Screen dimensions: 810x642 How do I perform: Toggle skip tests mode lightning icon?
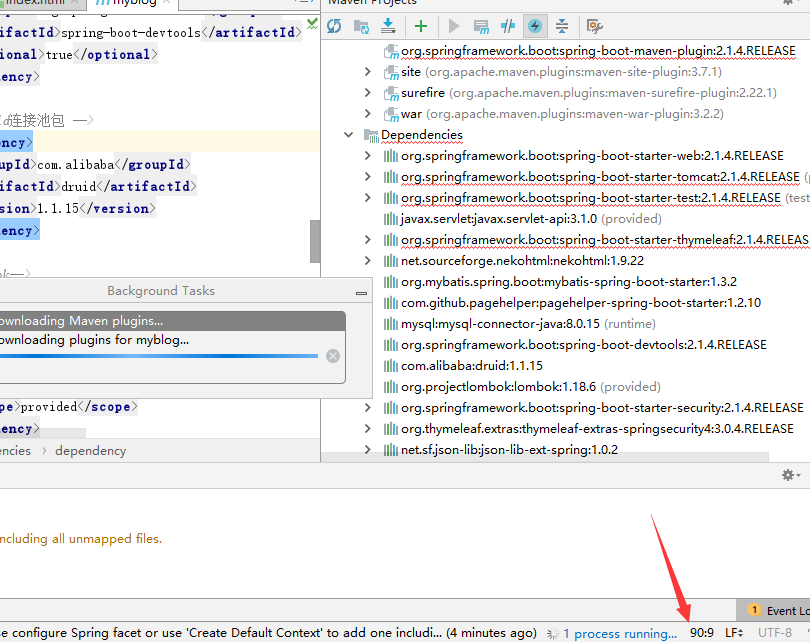tap(535, 26)
